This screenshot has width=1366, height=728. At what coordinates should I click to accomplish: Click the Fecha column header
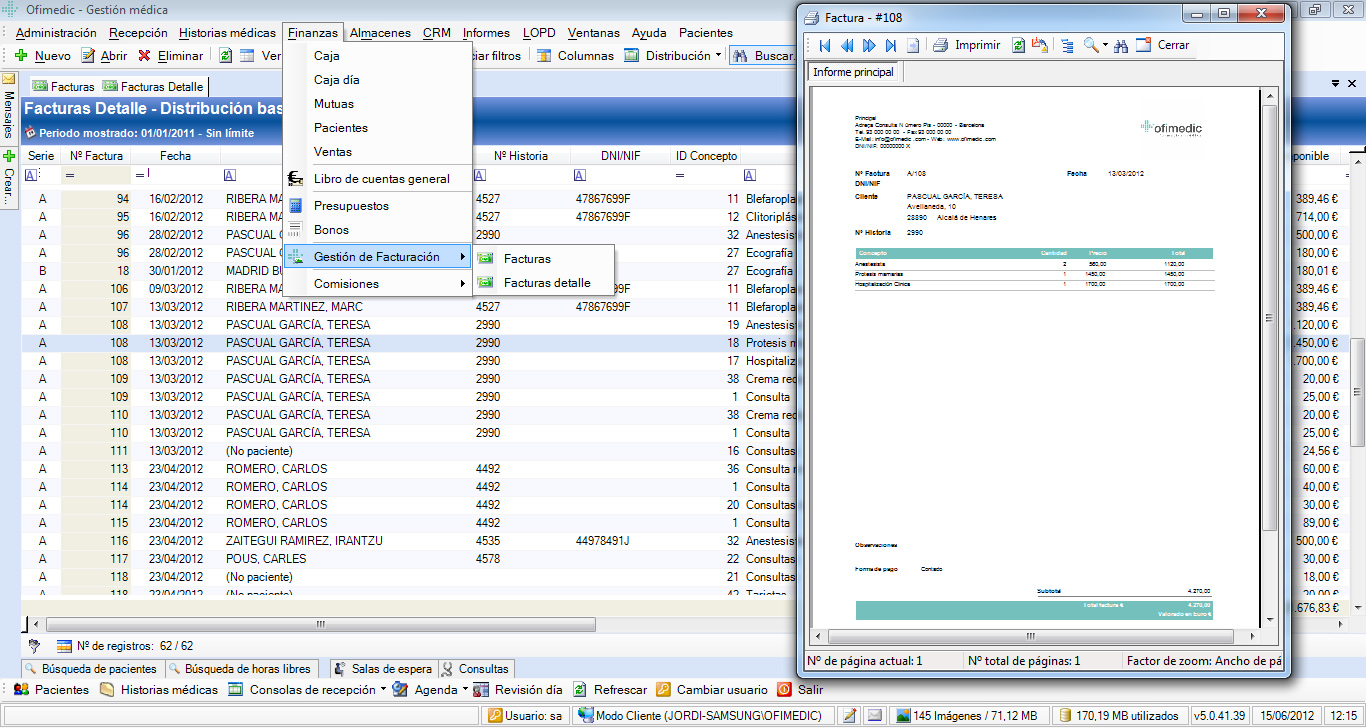[176, 156]
